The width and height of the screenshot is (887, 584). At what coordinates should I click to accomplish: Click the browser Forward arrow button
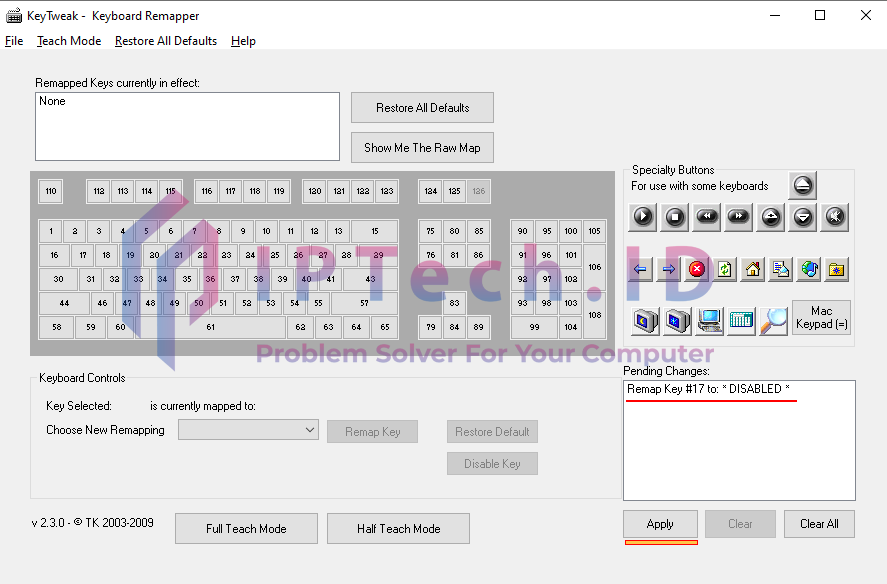669,269
